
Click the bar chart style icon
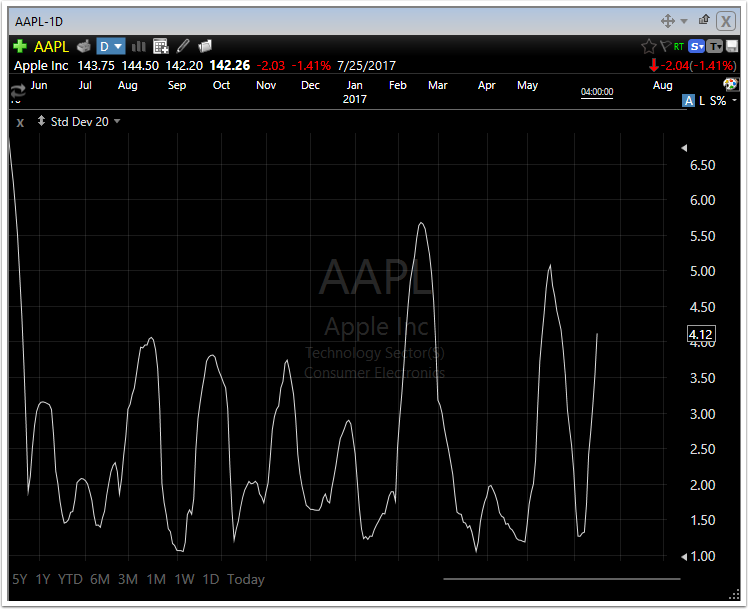pos(139,46)
